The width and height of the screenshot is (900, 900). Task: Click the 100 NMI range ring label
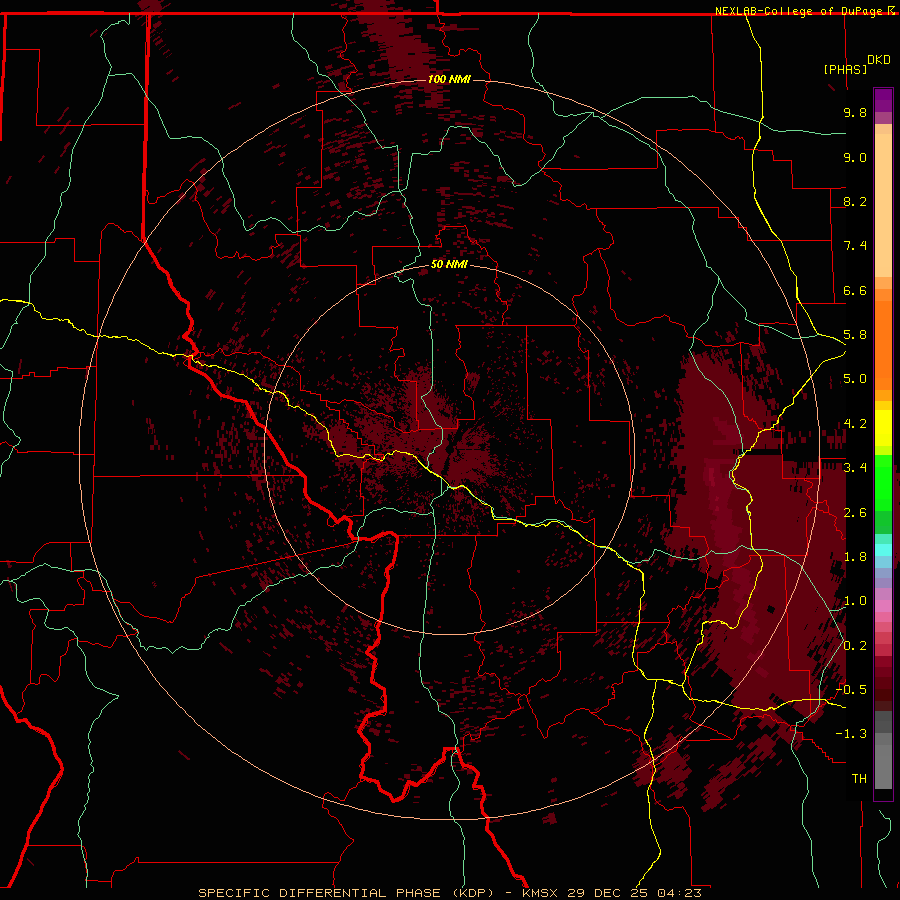click(449, 79)
